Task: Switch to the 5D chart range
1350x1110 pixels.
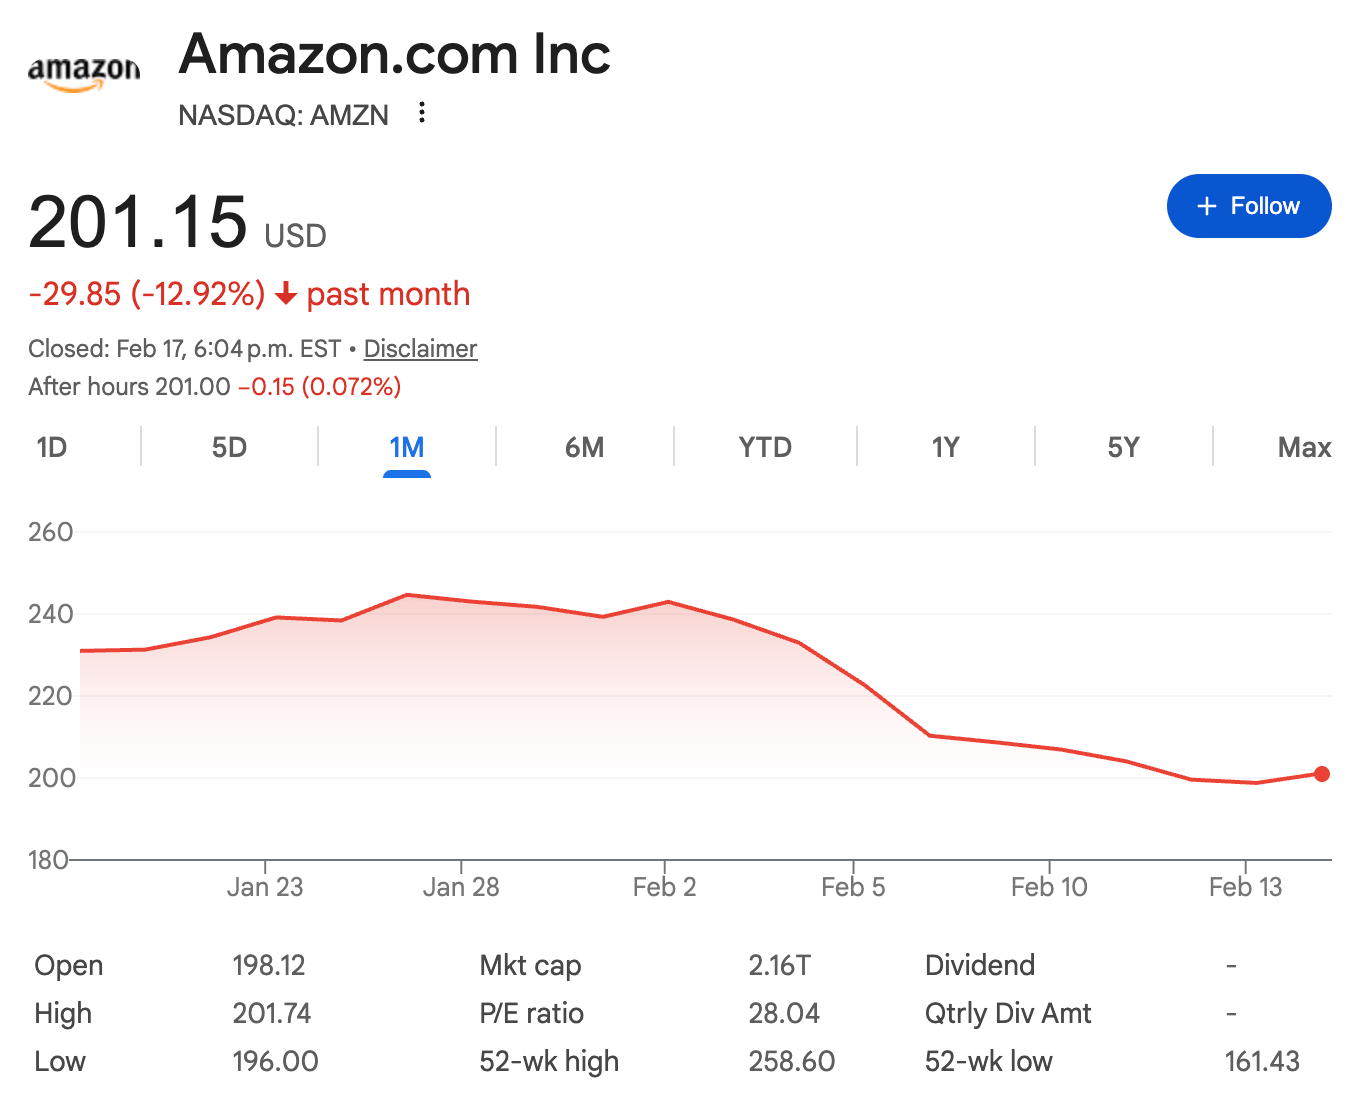Action: click(x=229, y=447)
